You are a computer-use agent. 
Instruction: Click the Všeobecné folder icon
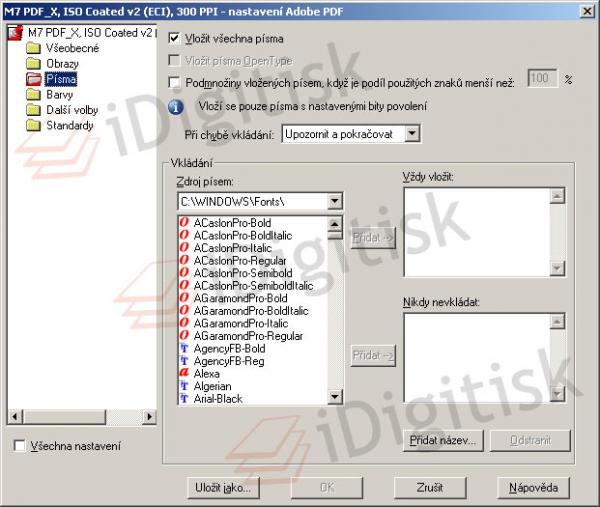click(34, 48)
